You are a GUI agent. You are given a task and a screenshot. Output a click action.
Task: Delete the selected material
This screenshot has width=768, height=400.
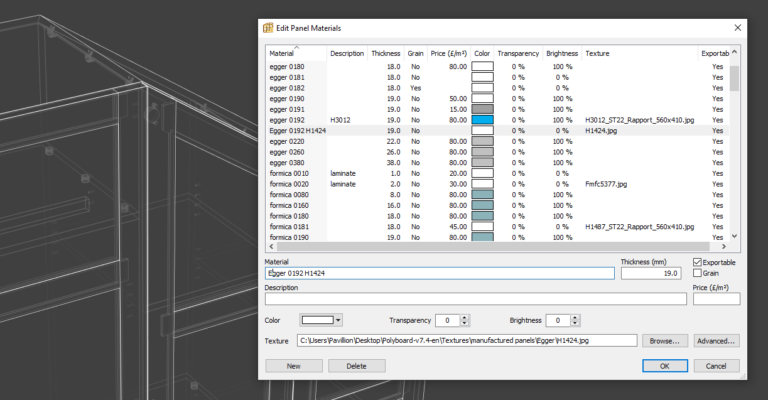click(x=356, y=366)
